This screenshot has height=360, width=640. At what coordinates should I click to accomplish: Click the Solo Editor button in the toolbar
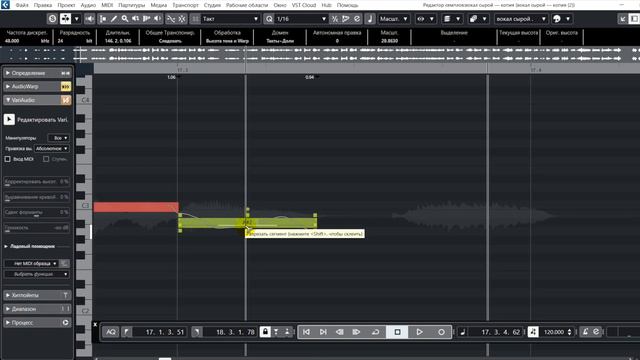coord(52,19)
